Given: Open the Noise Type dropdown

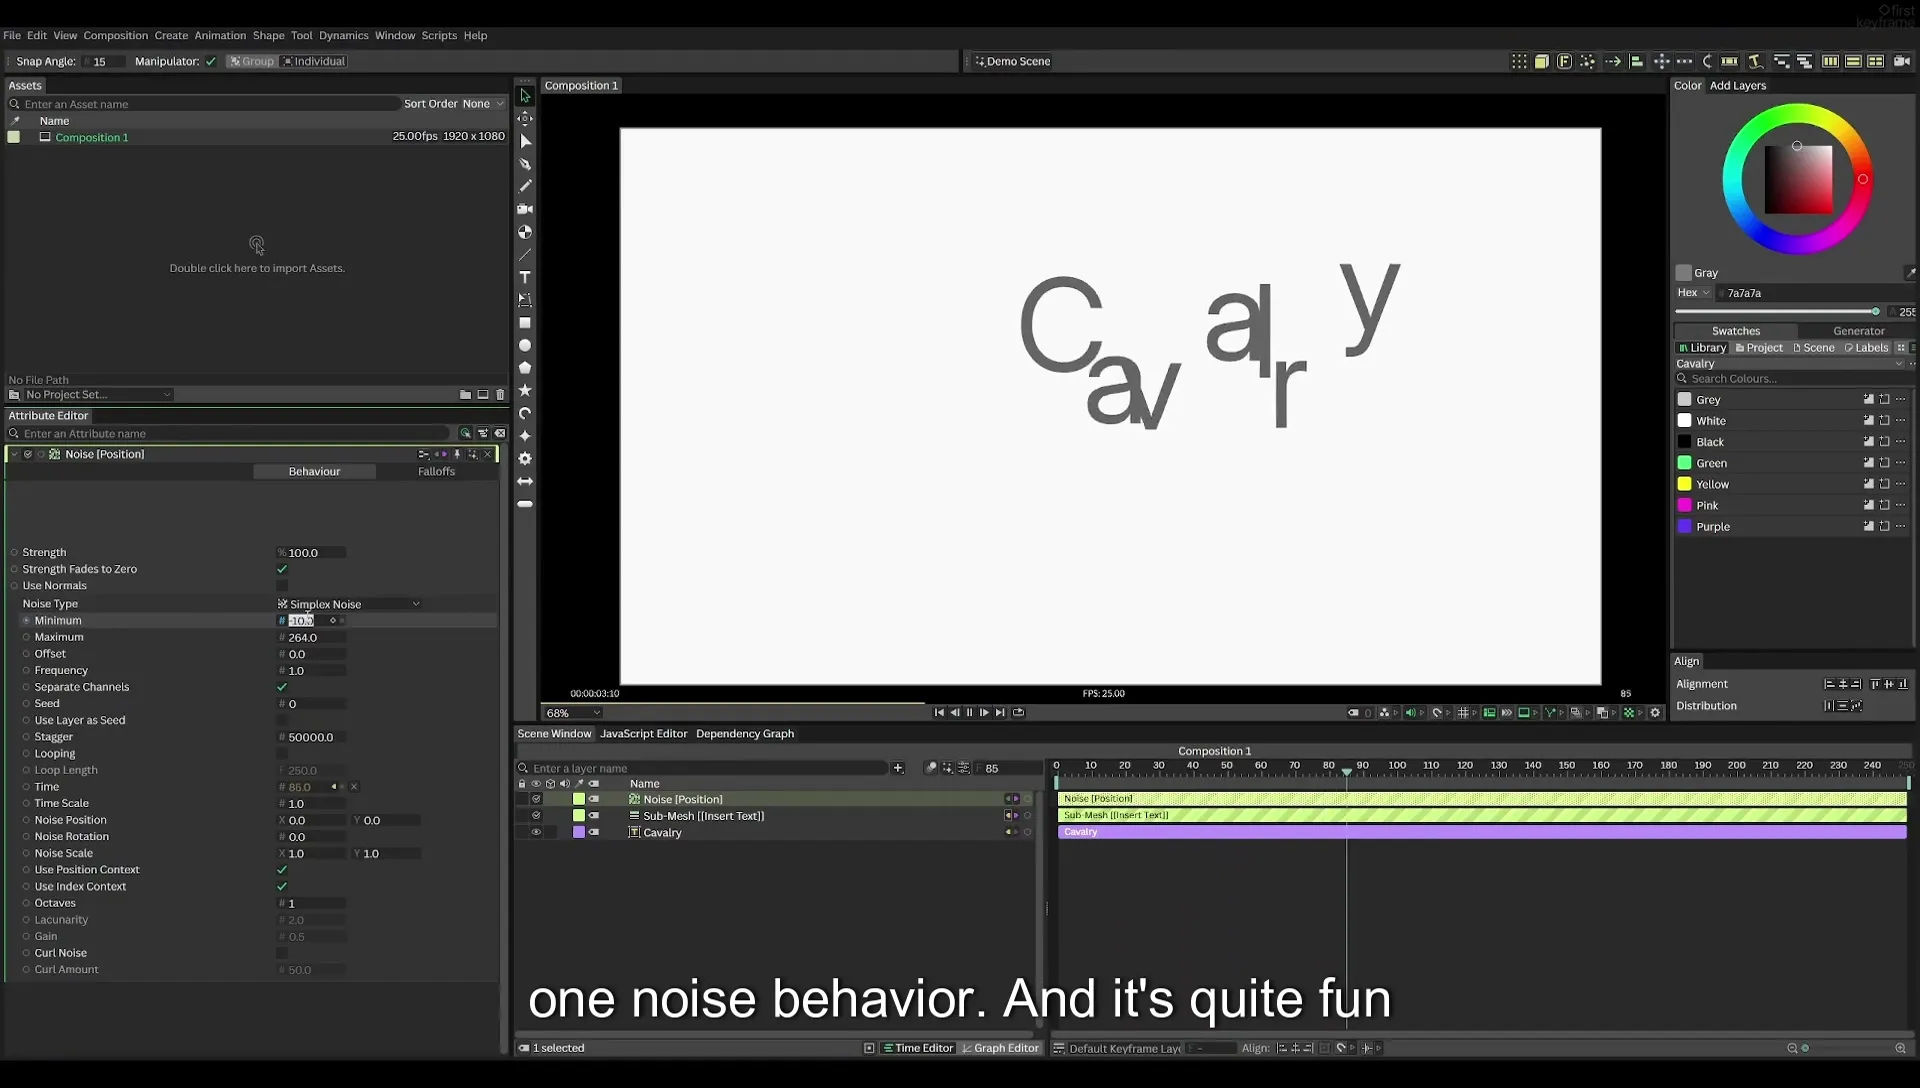Looking at the screenshot, I should pos(349,604).
